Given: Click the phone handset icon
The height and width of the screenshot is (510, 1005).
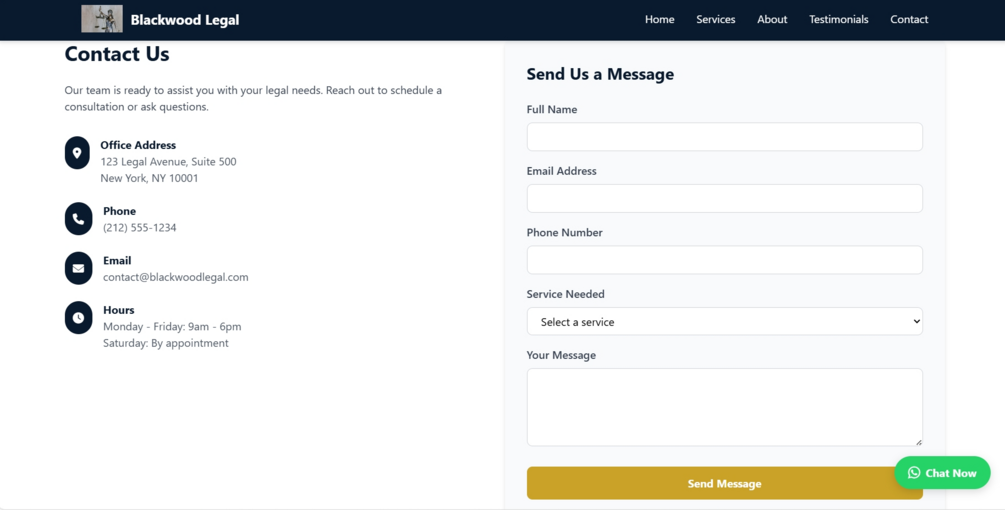Looking at the screenshot, I should coord(78,219).
